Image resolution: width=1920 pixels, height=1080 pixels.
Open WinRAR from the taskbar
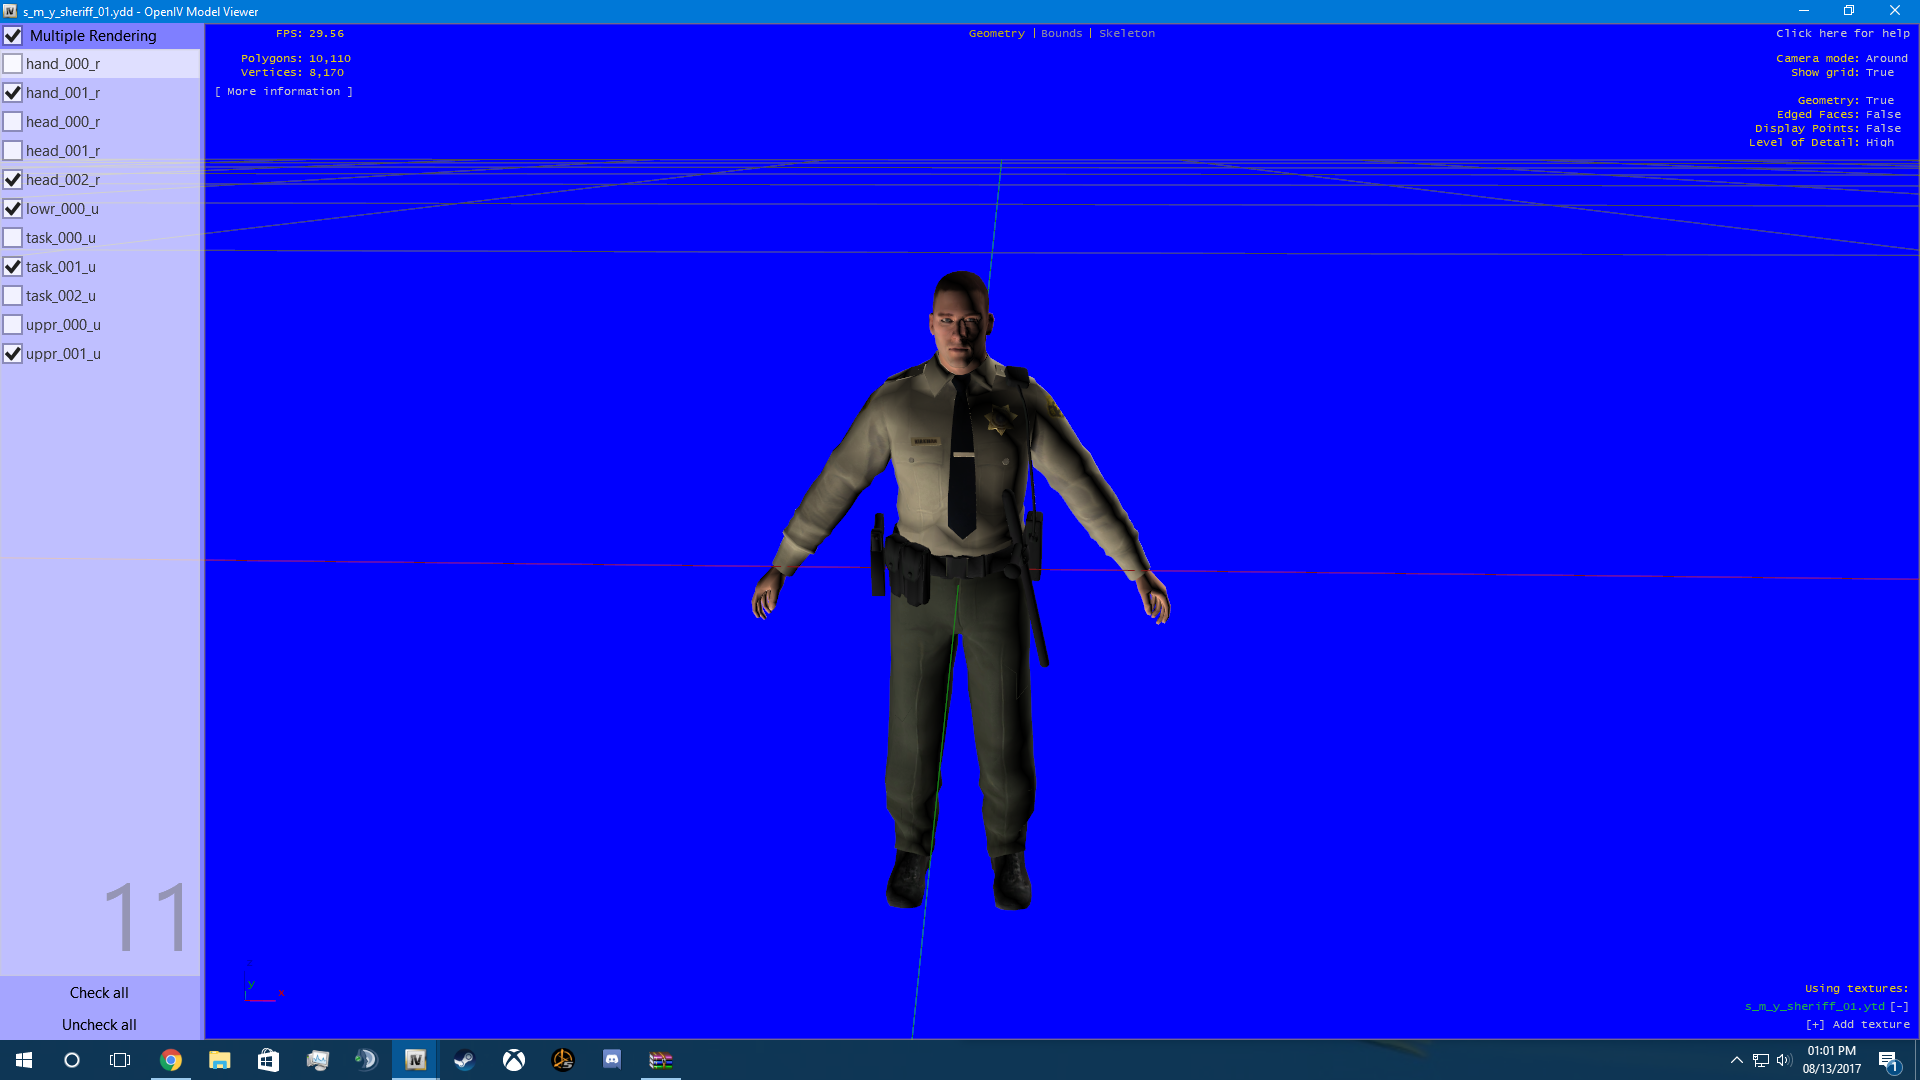(660, 1060)
